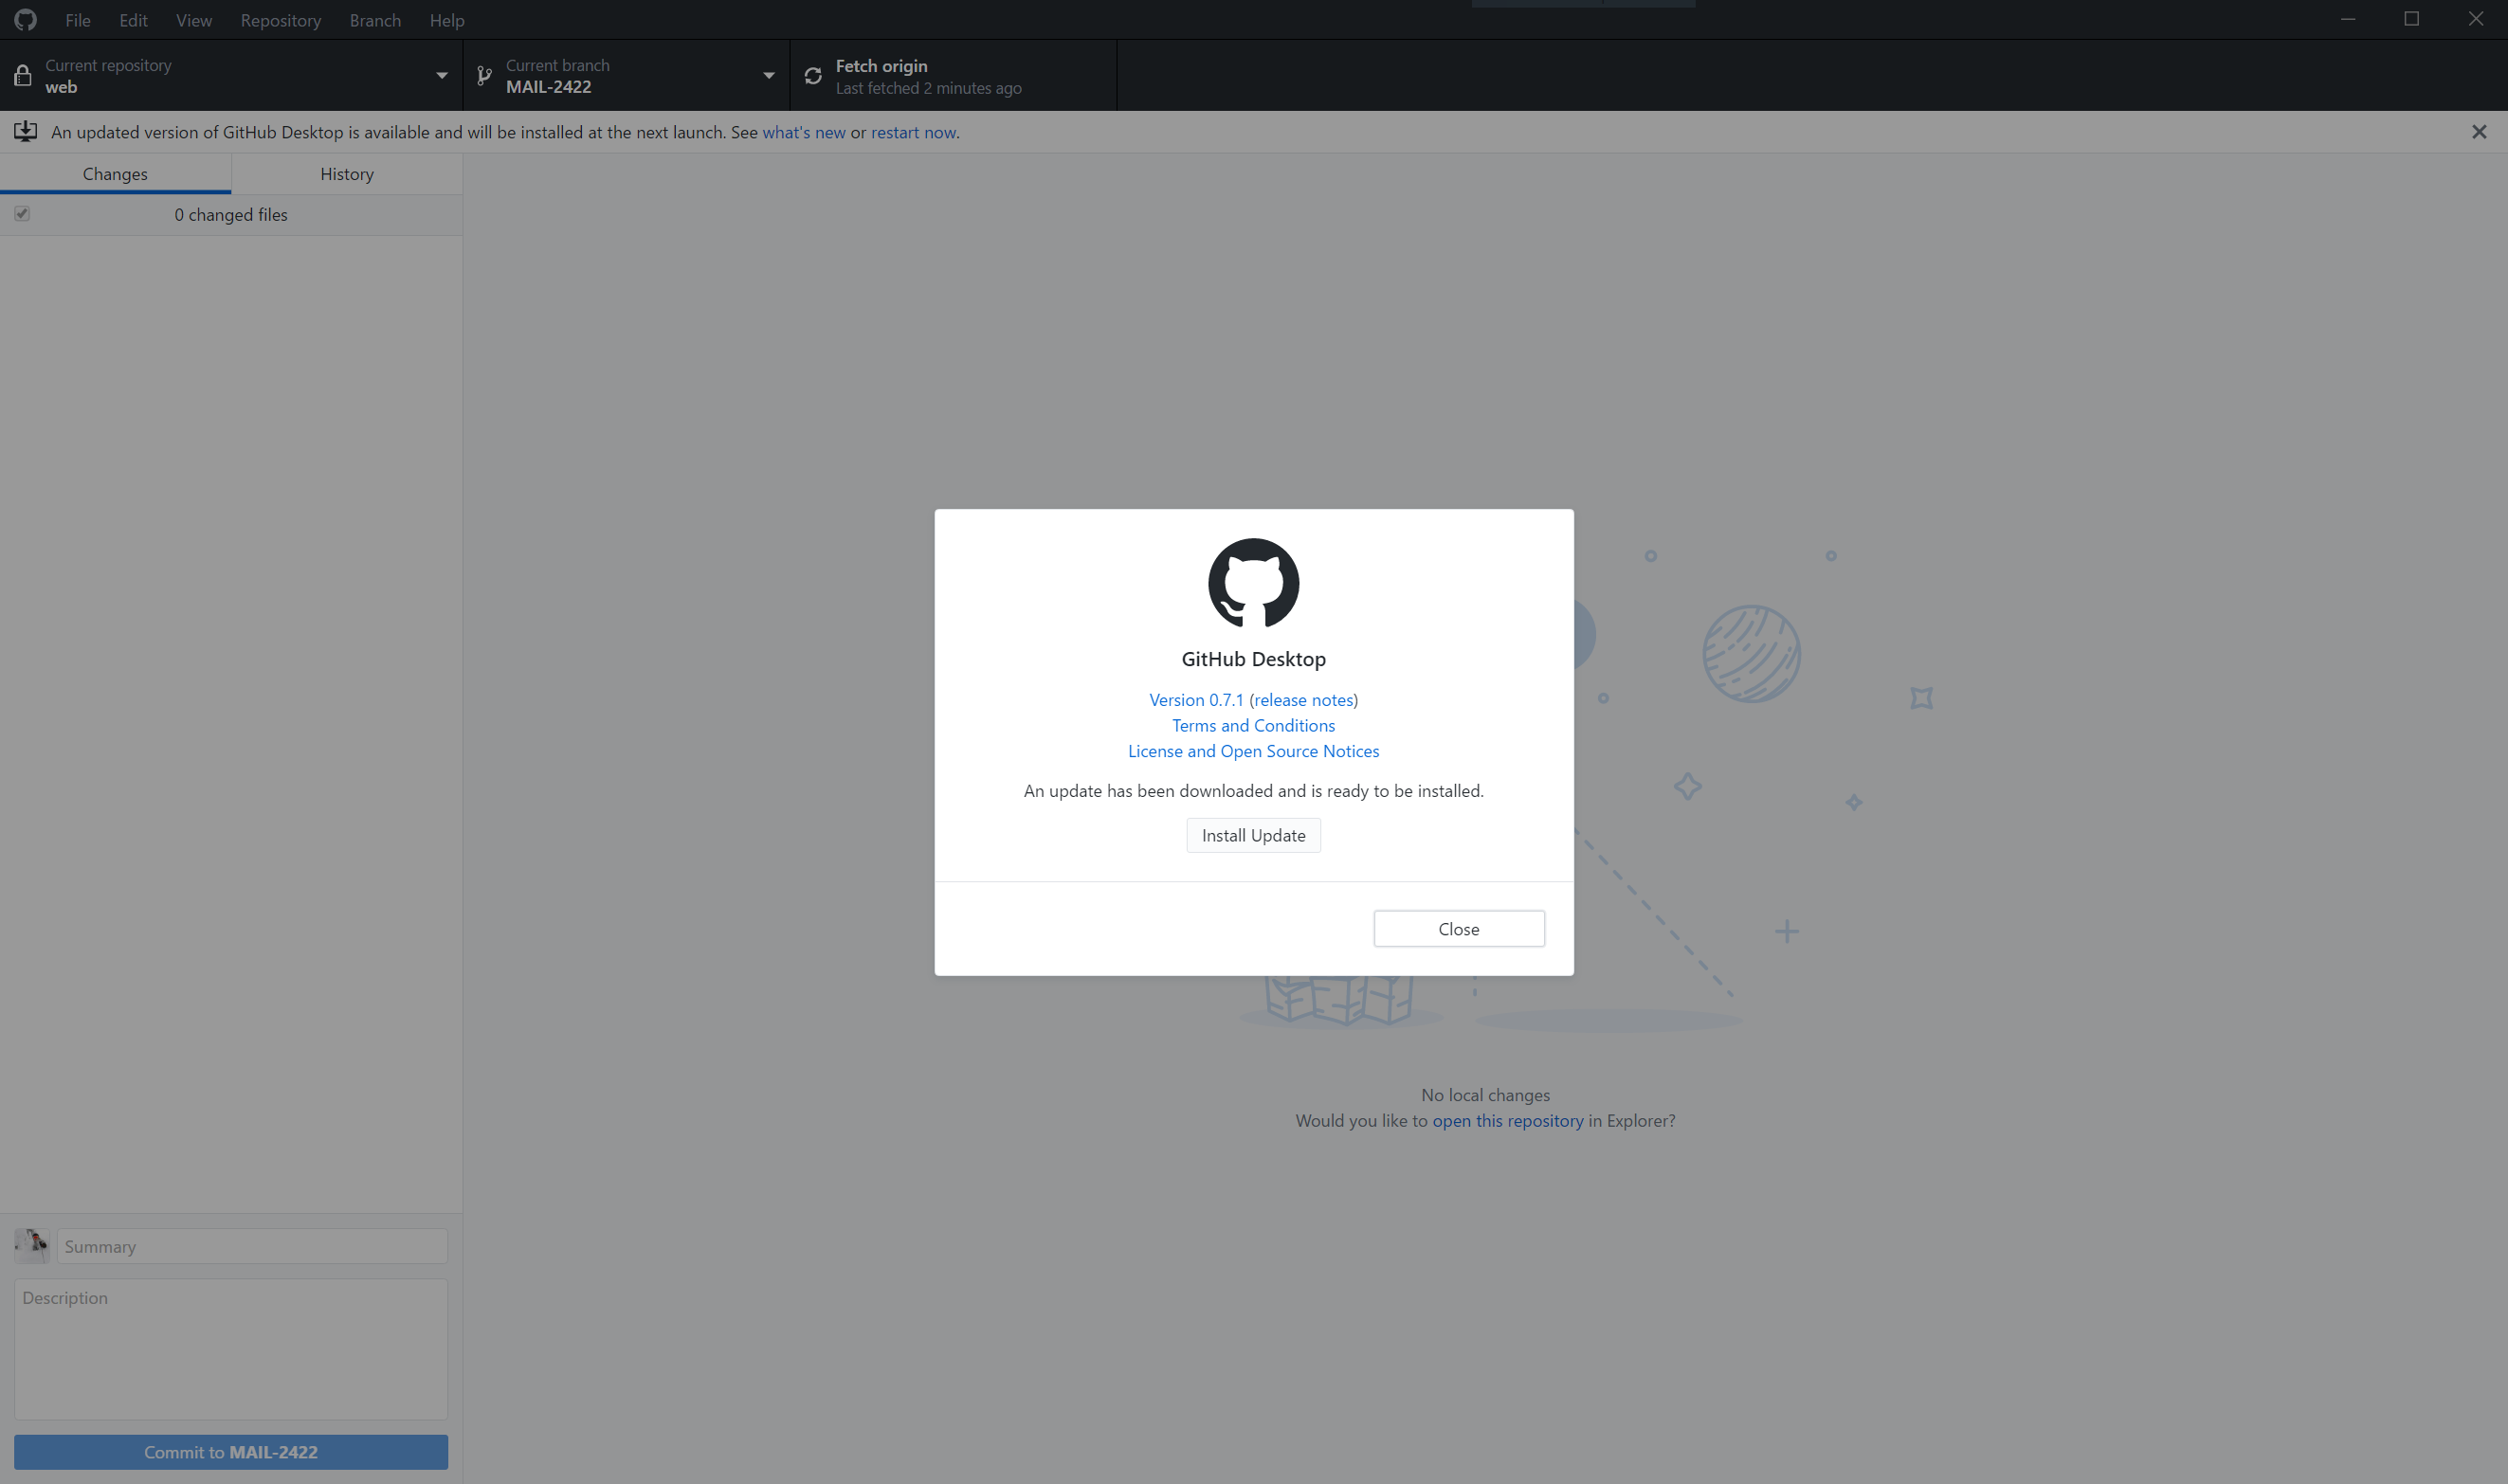Switch to the History tab
The image size is (2508, 1484).
pyautogui.click(x=346, y=173)
